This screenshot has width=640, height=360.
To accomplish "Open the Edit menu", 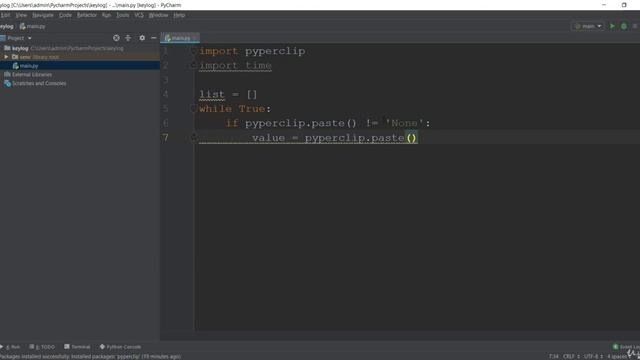I will click(x=5, y=15).
